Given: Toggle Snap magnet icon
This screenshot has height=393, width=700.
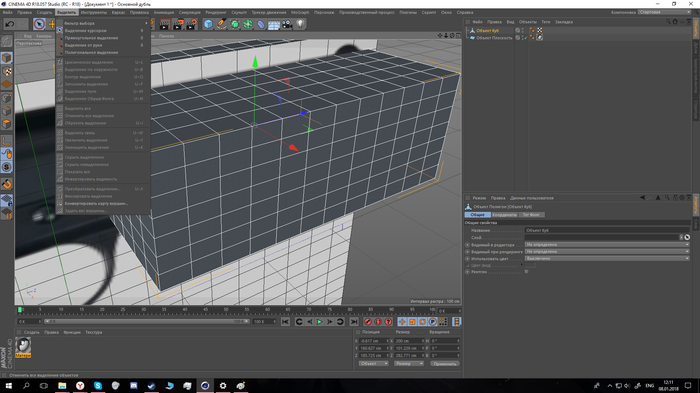Looking at the screenshot, I should pos(7,184).
